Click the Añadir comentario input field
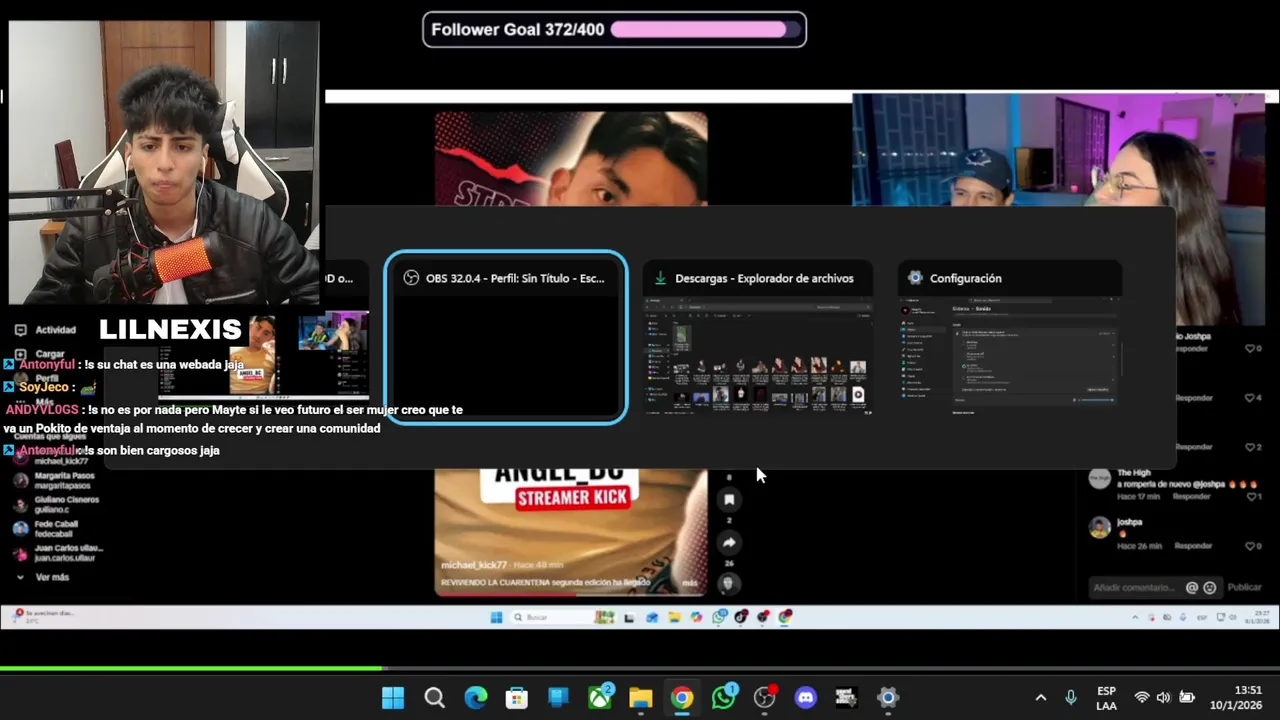The image size is (1280, 720). pyautogui.click(x=1135, y=588)
